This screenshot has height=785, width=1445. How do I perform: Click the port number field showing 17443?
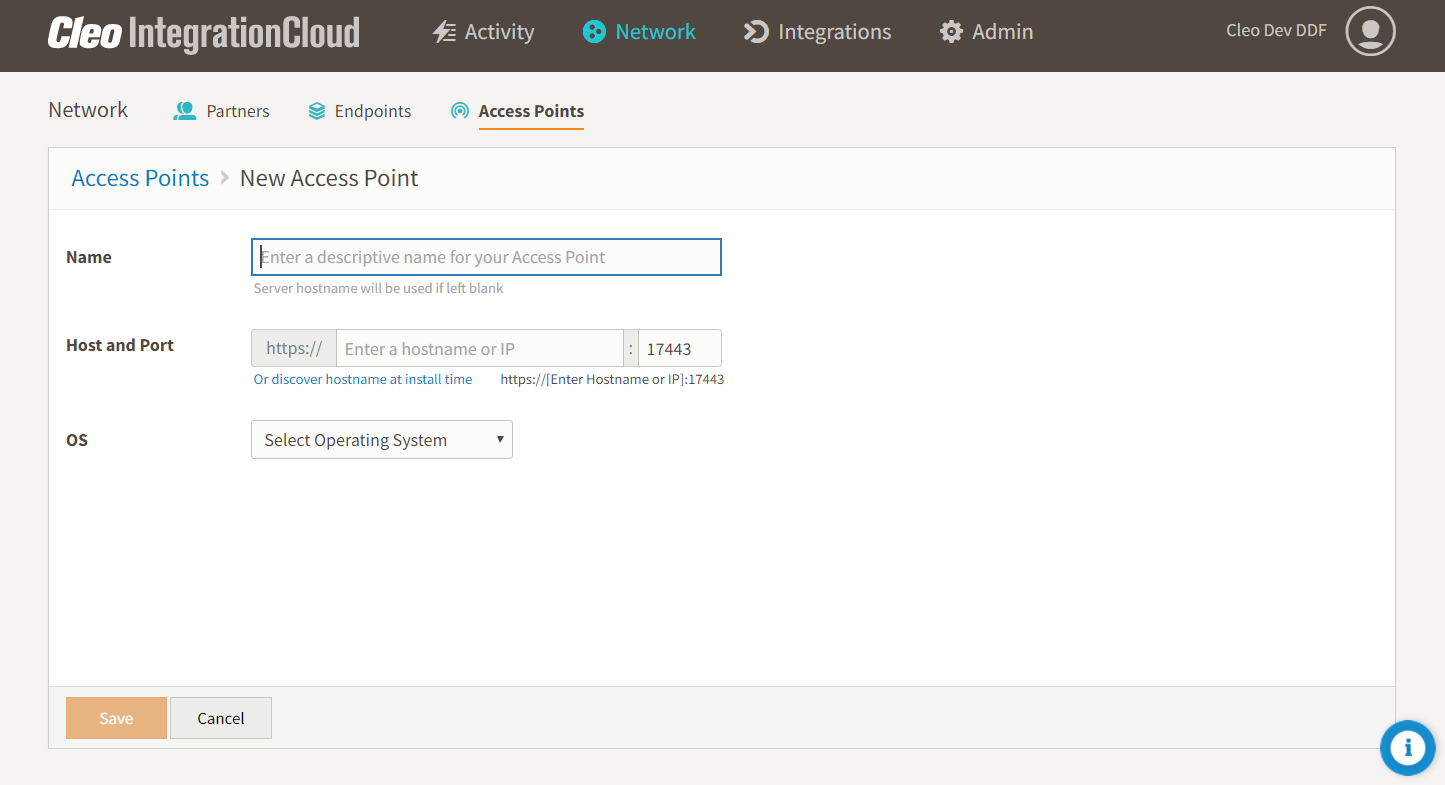[x=679, y=349]
